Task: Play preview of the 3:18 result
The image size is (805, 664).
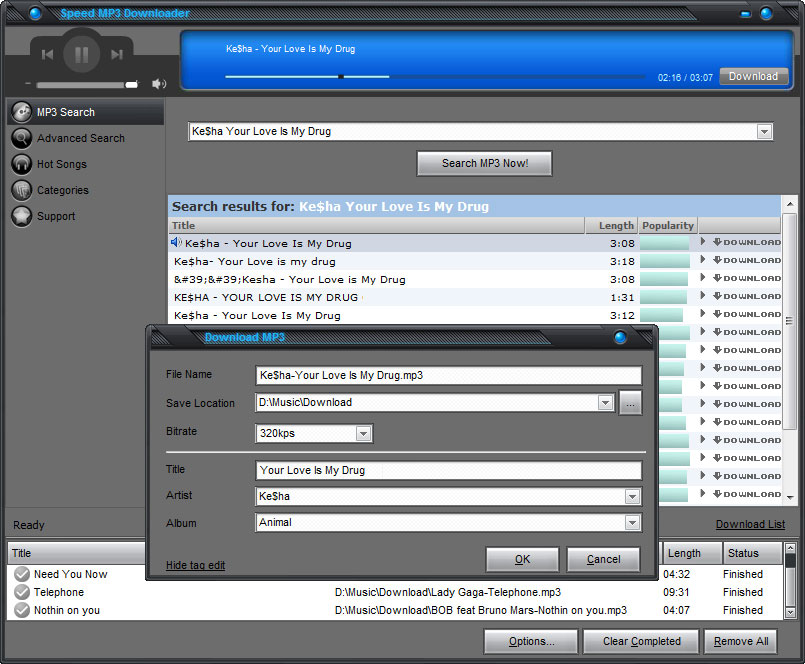Action: coord(703,260)
